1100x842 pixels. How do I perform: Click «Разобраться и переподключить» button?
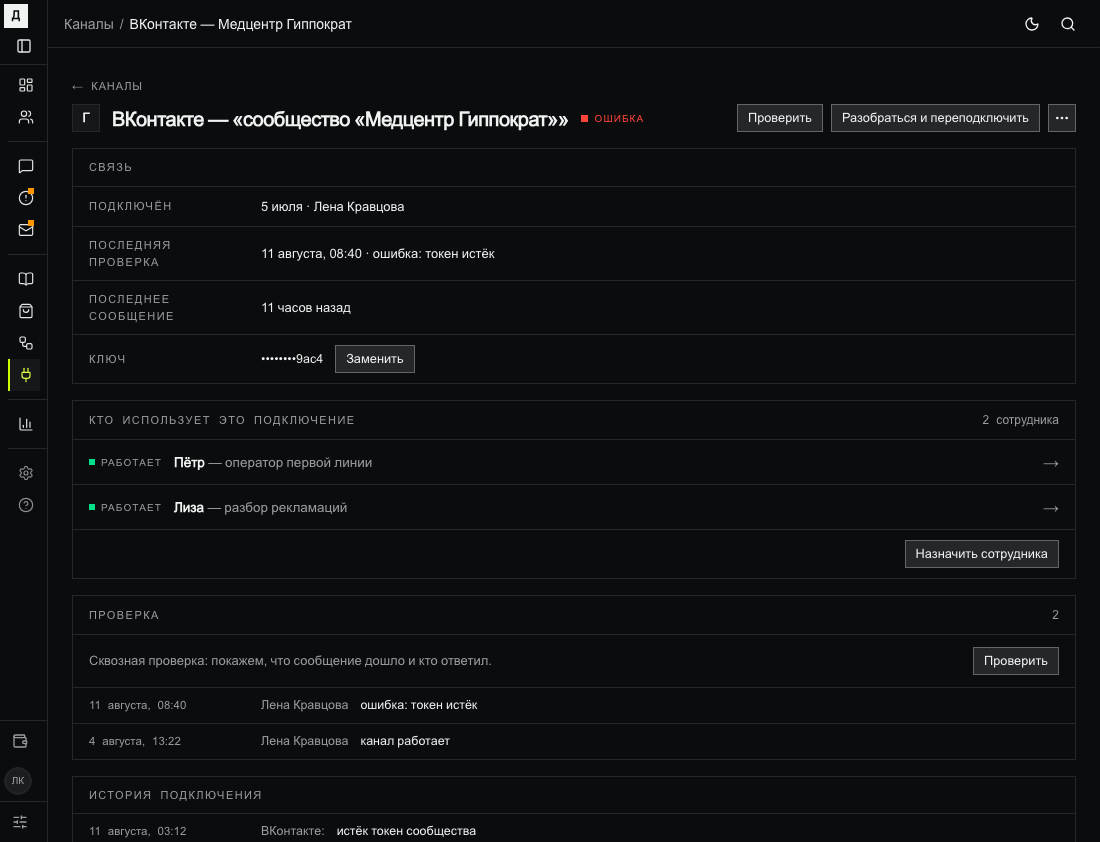coord(935,118)
